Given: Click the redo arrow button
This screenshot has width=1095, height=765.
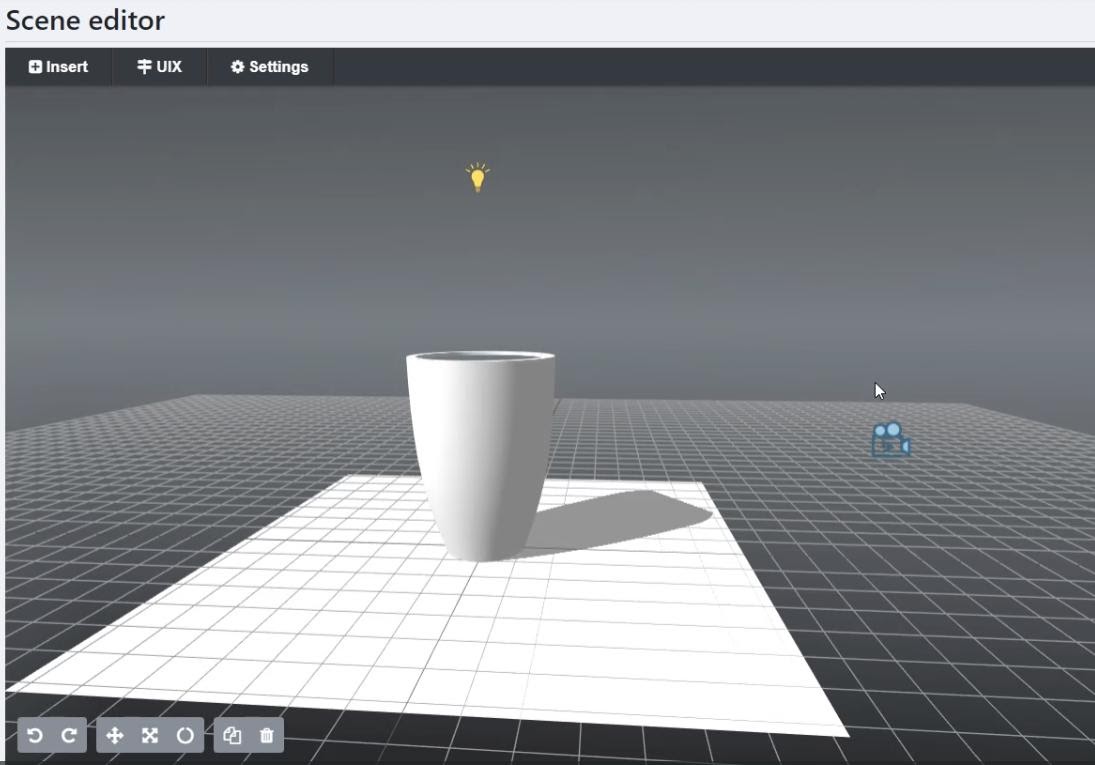Looking at the screenshot, I should click(x=69, y=736).
